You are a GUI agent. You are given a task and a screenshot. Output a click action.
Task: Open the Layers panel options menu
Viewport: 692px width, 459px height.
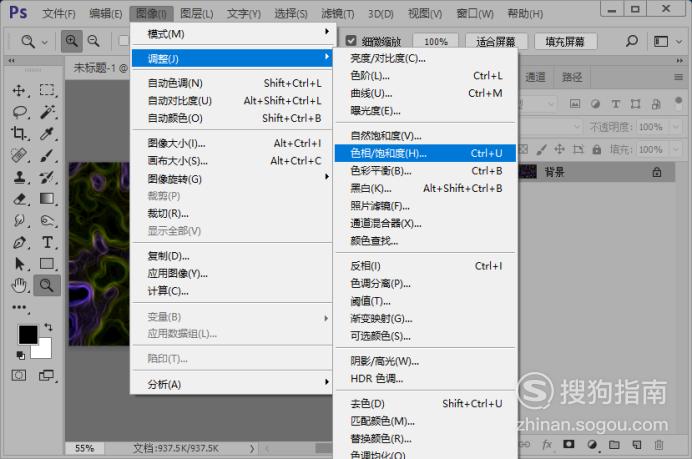(x=679, y=77)
